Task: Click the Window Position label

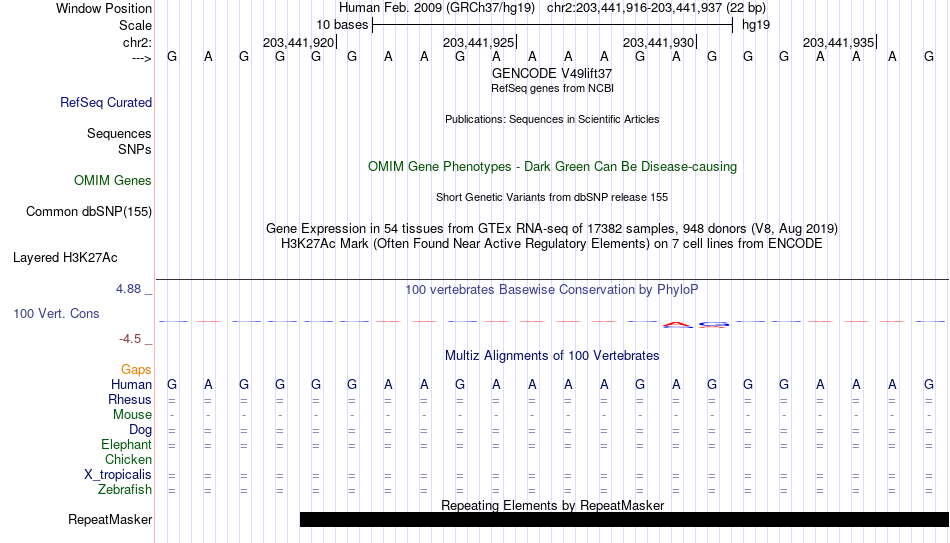Action: (x=104, y=8)
